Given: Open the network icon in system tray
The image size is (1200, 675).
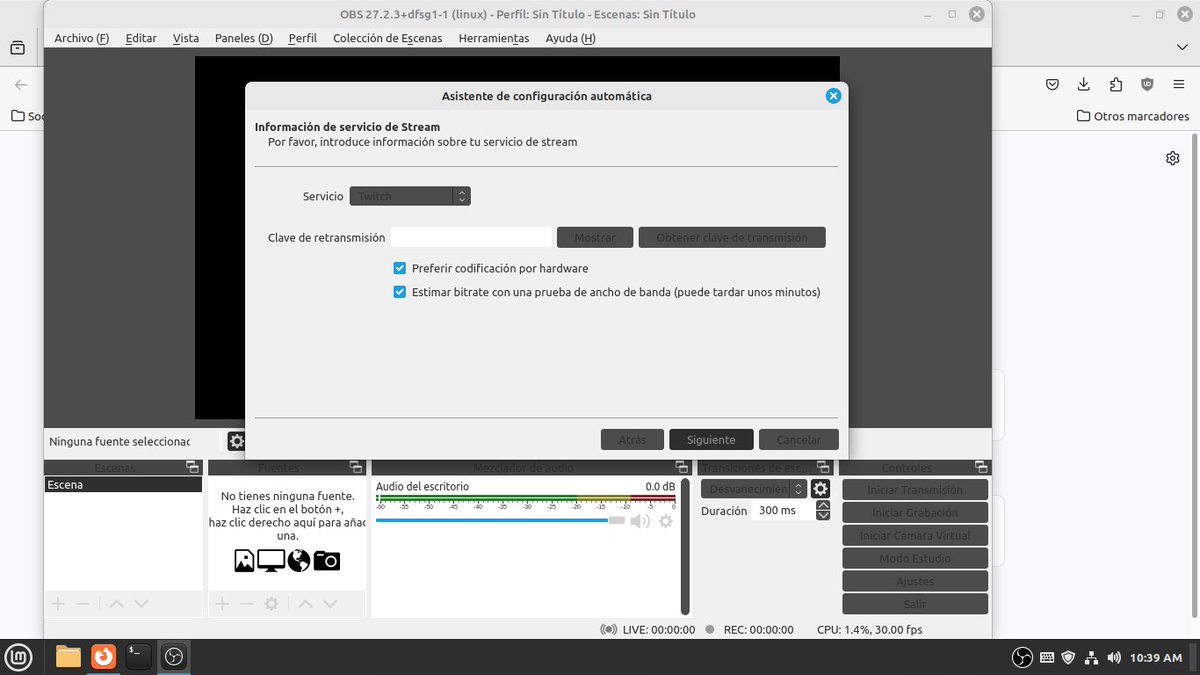Looking at the screenshot, I should [1091, 657].
